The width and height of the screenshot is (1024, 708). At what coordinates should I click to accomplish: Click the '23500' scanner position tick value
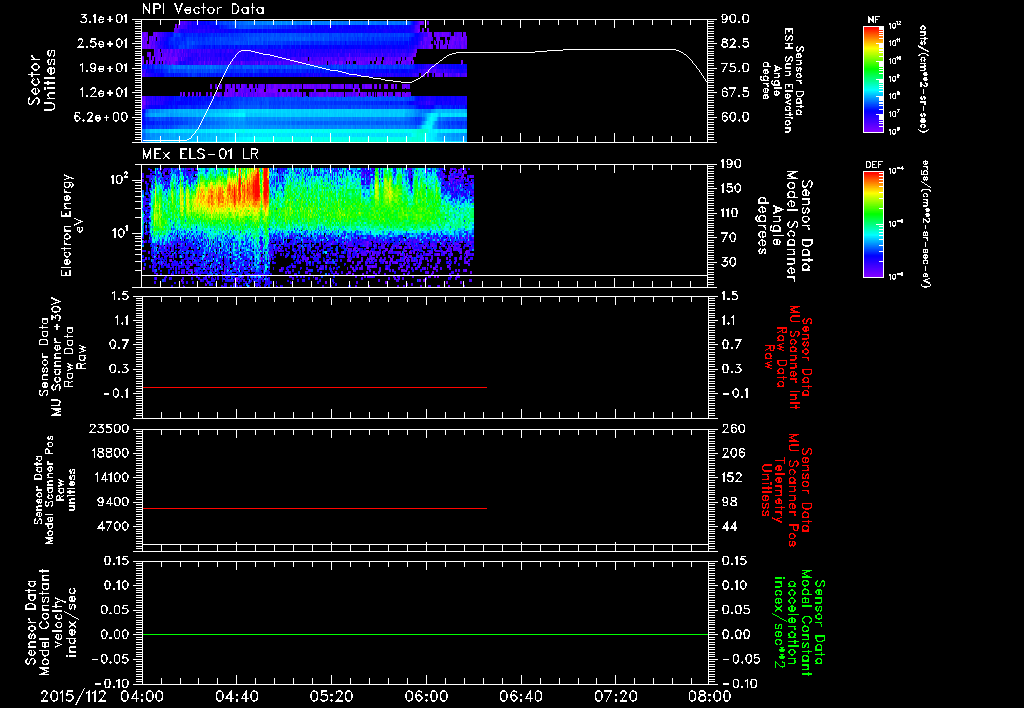pos(108,428)
